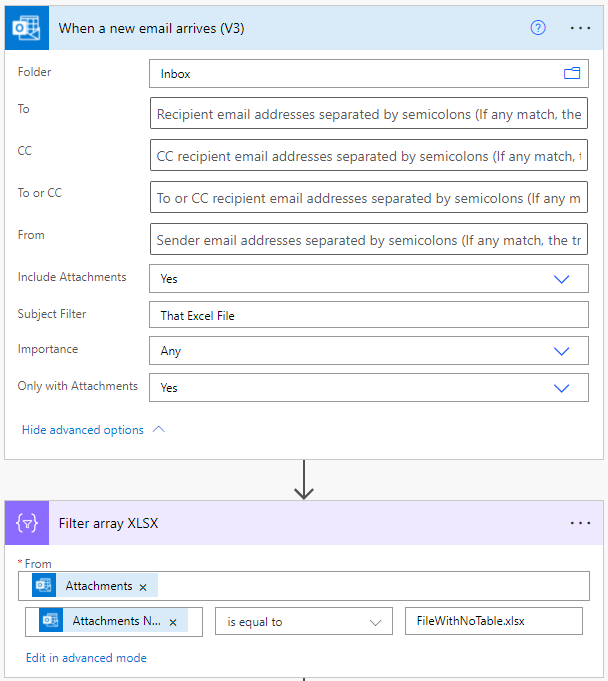This screenshot has width=608, height=681.
Task: Expand the Only with Attachments dropdown
Action: click(x=562, y=388)
